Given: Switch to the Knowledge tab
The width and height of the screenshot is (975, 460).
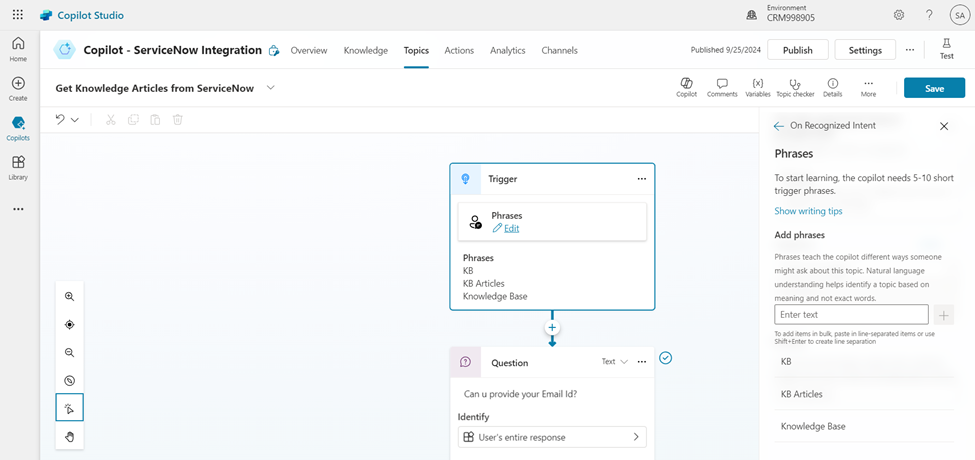Looking at the screenshot, I should pyautogui.click(x=365, y=50).
